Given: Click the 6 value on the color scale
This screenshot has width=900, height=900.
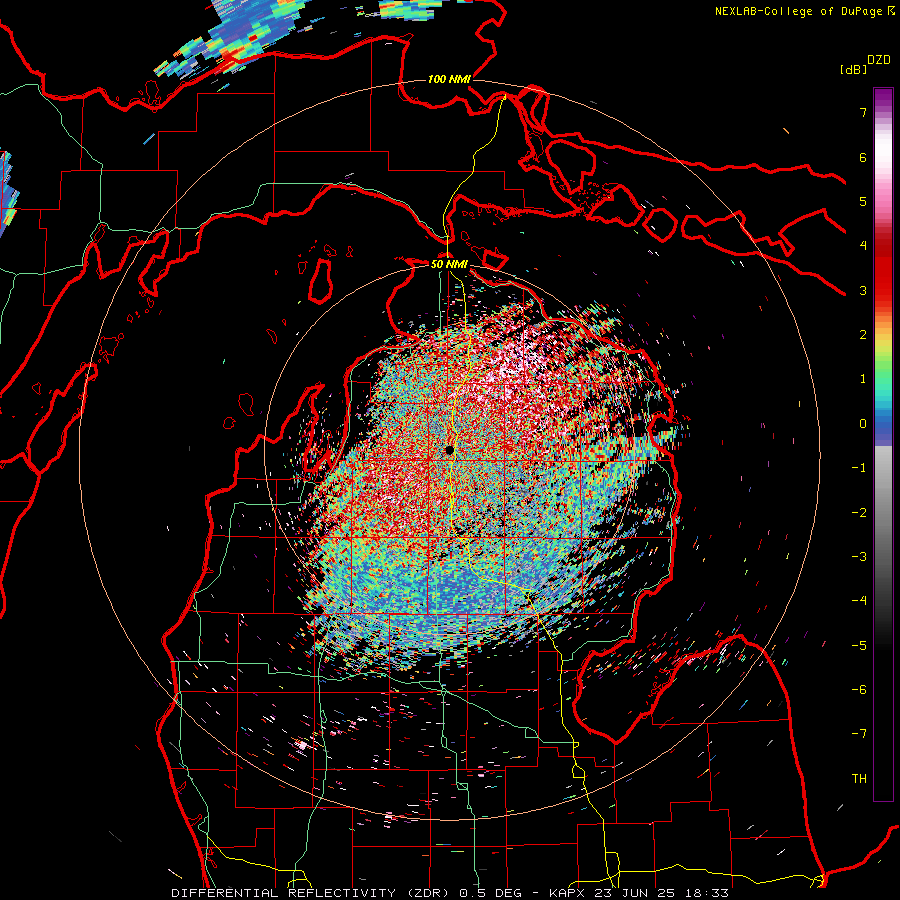Looking at the screenshot, I should pos(863,157).
